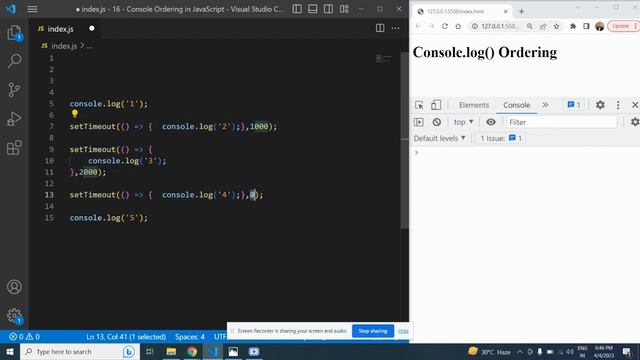640x360 pixels.
Task: Create live expression with eye icon
Action: pyautogui.click(x=491, y=122)
